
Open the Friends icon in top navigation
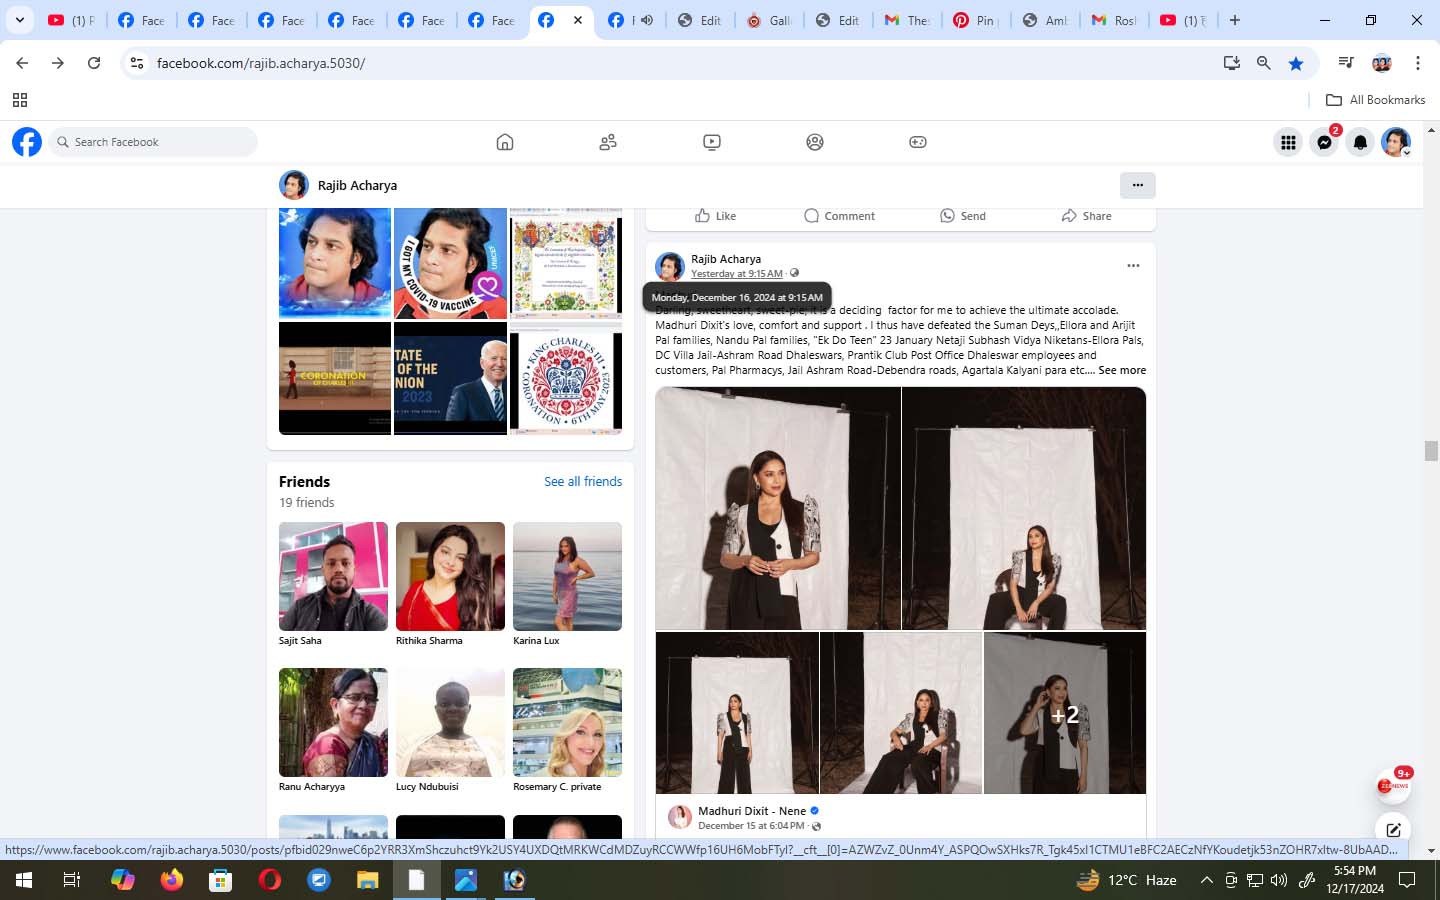[x=608, y=142]
